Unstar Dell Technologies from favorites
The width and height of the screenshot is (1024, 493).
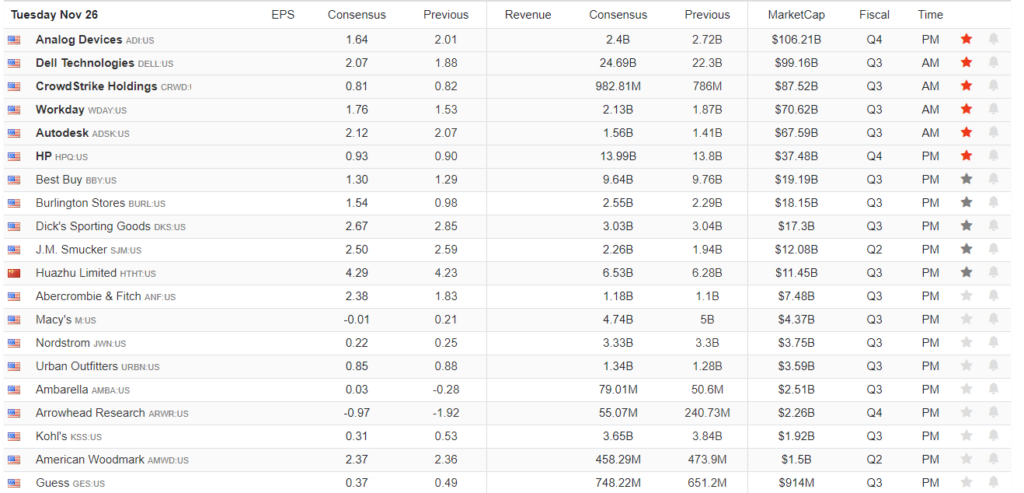point(966,63)
